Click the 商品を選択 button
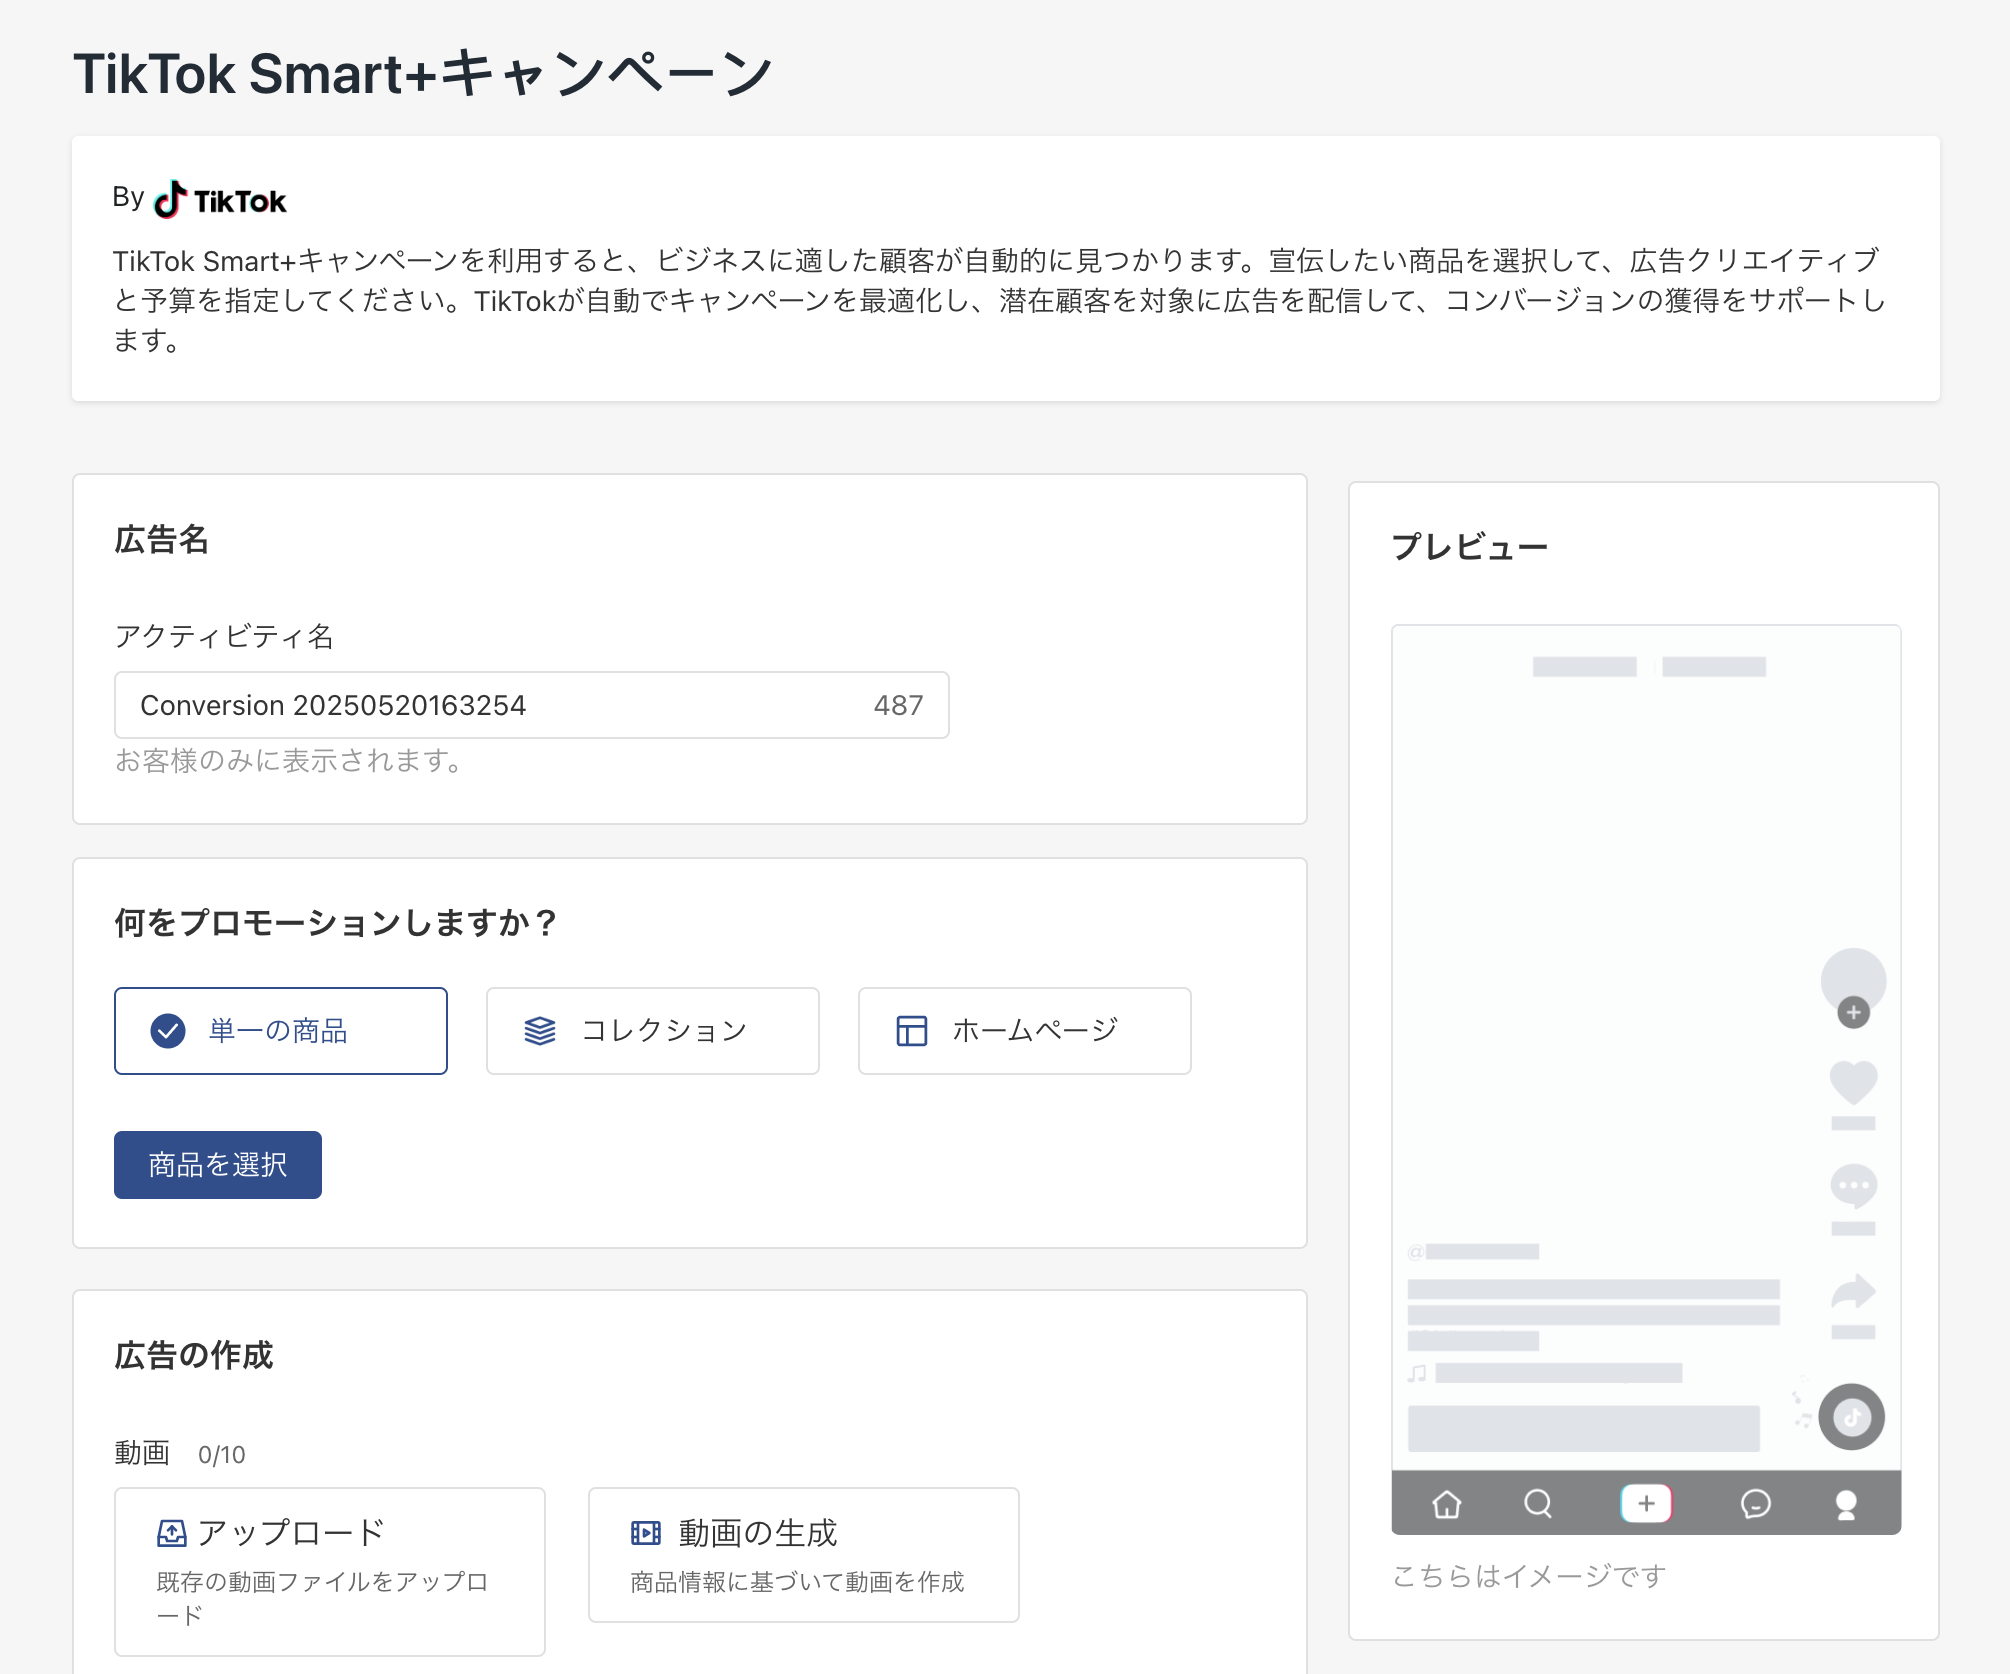This screenshot has width=2010, height=1674. [218, 1165]
